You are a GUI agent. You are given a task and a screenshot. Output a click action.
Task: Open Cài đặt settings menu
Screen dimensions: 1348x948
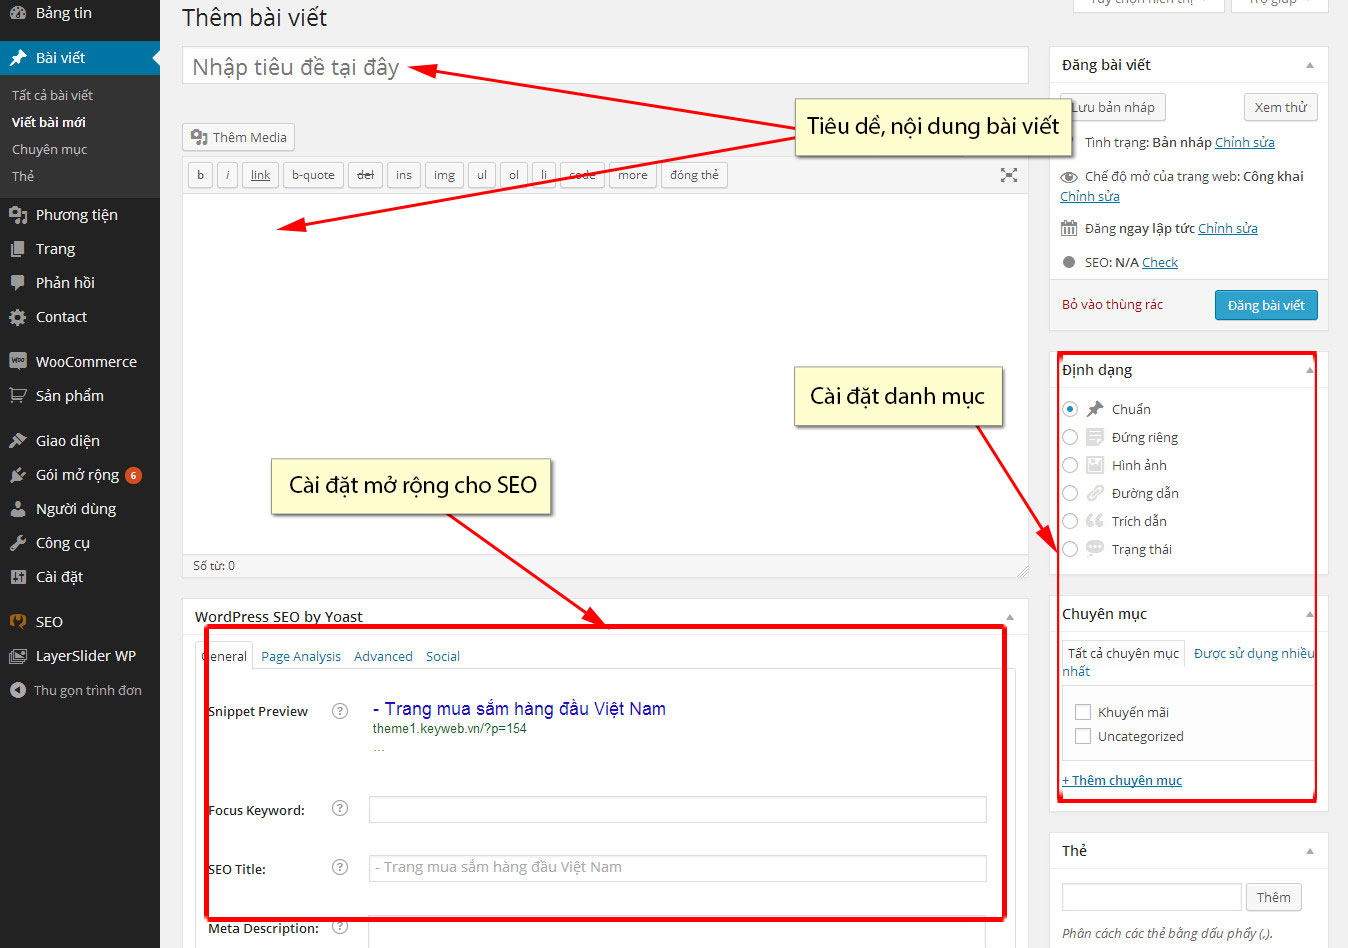click(x=80, y=577)
